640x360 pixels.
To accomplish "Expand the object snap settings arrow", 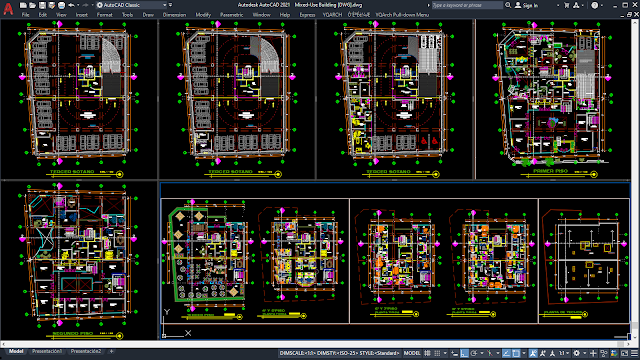I will (x=524, y=353).
